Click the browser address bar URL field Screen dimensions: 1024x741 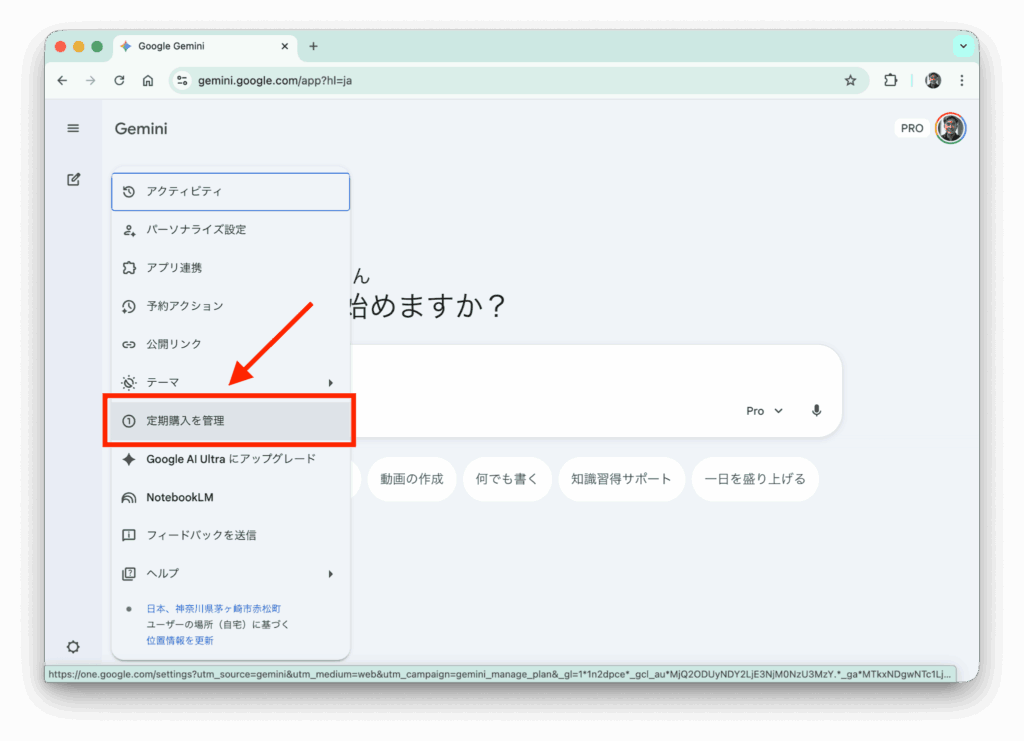click(500, 81)
